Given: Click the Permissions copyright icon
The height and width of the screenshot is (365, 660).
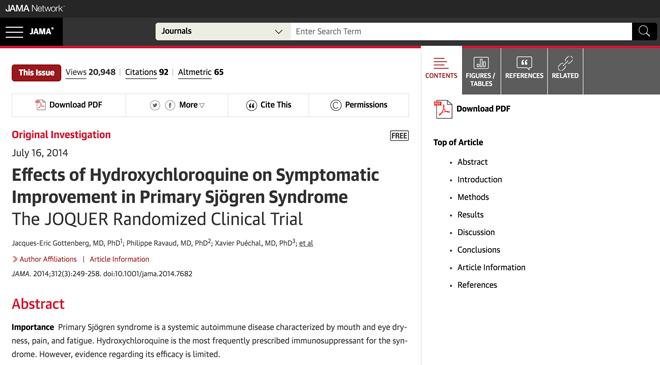Looking at the screenshot, I should tap(335, 105).
